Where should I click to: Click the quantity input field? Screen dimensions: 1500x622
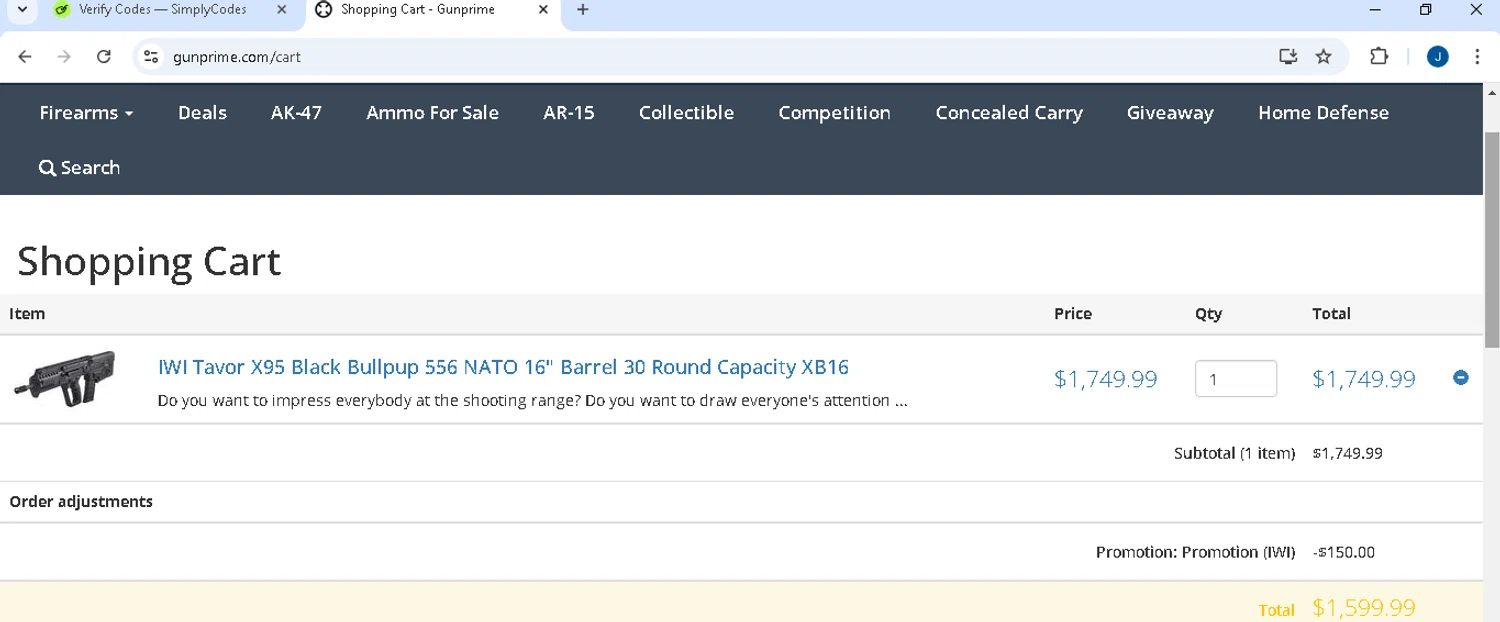point(1235,379)
